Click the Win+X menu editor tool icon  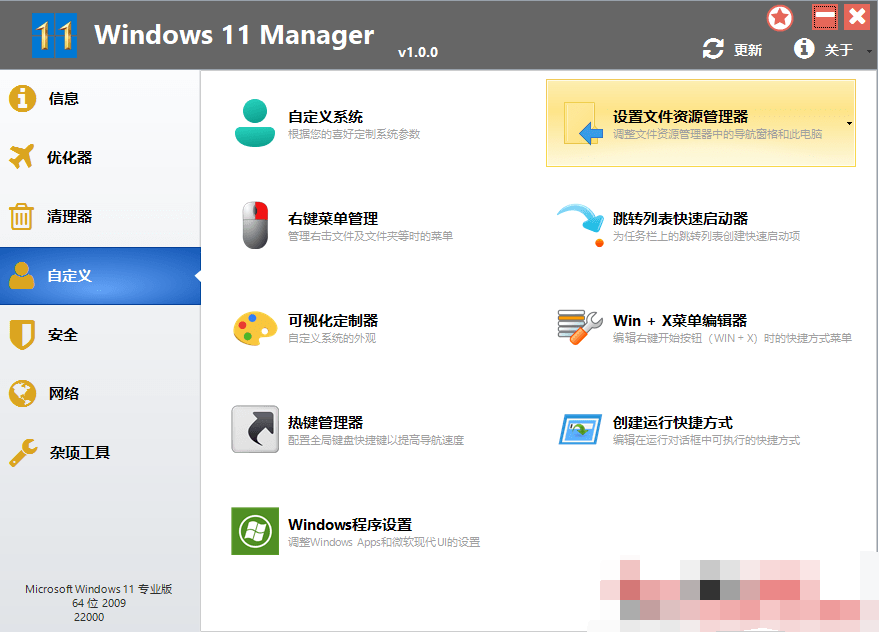[580, 327]
